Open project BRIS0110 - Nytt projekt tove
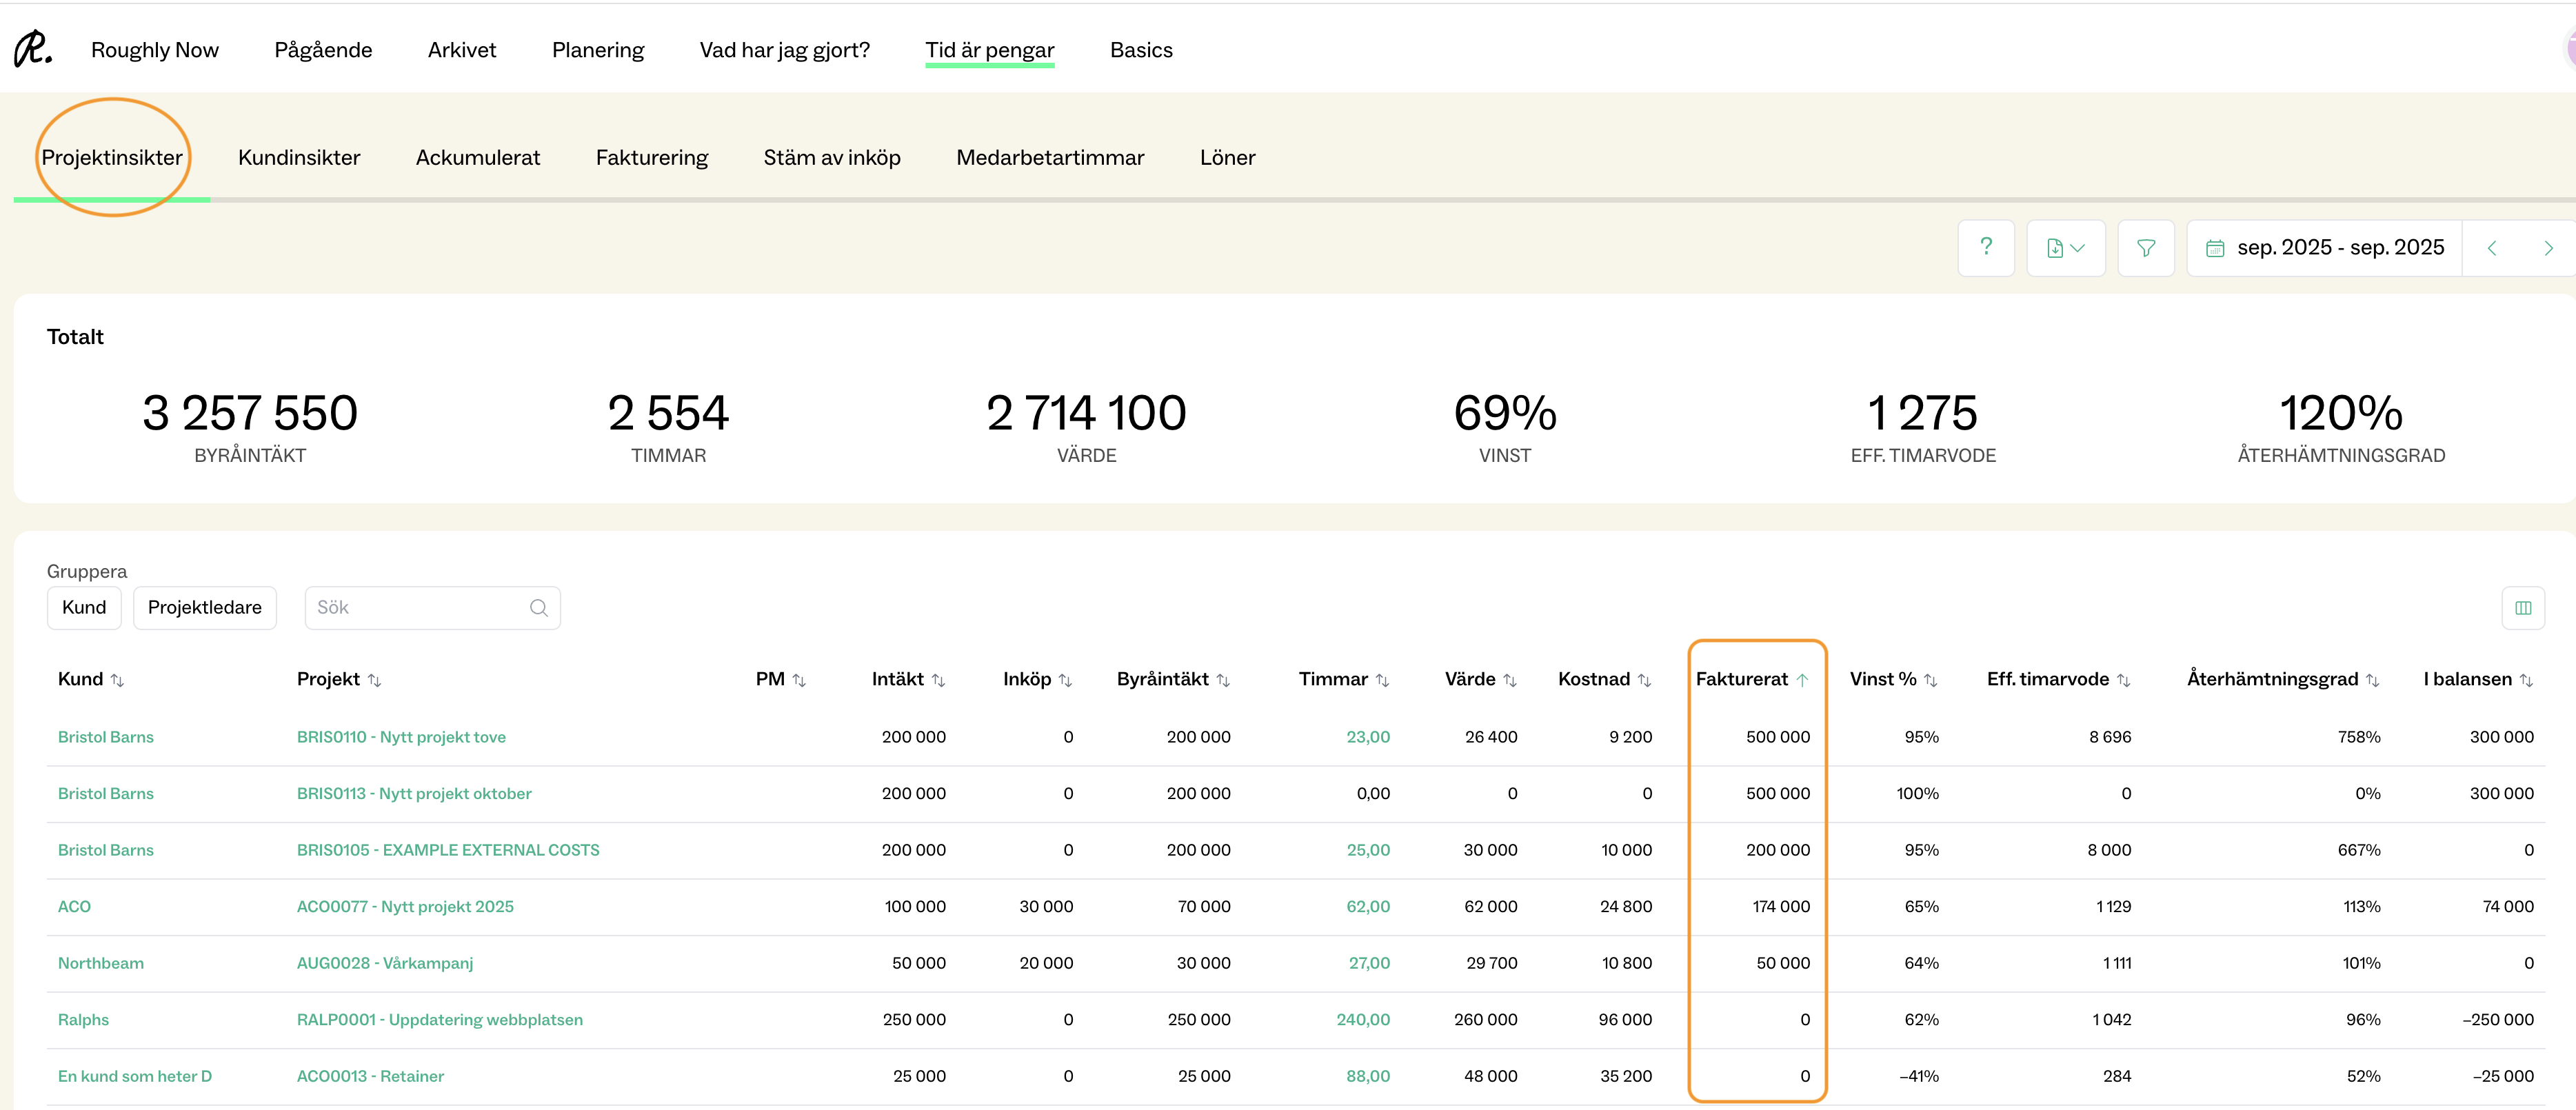Screen dimensions: 2576x1110 [401, 737]
